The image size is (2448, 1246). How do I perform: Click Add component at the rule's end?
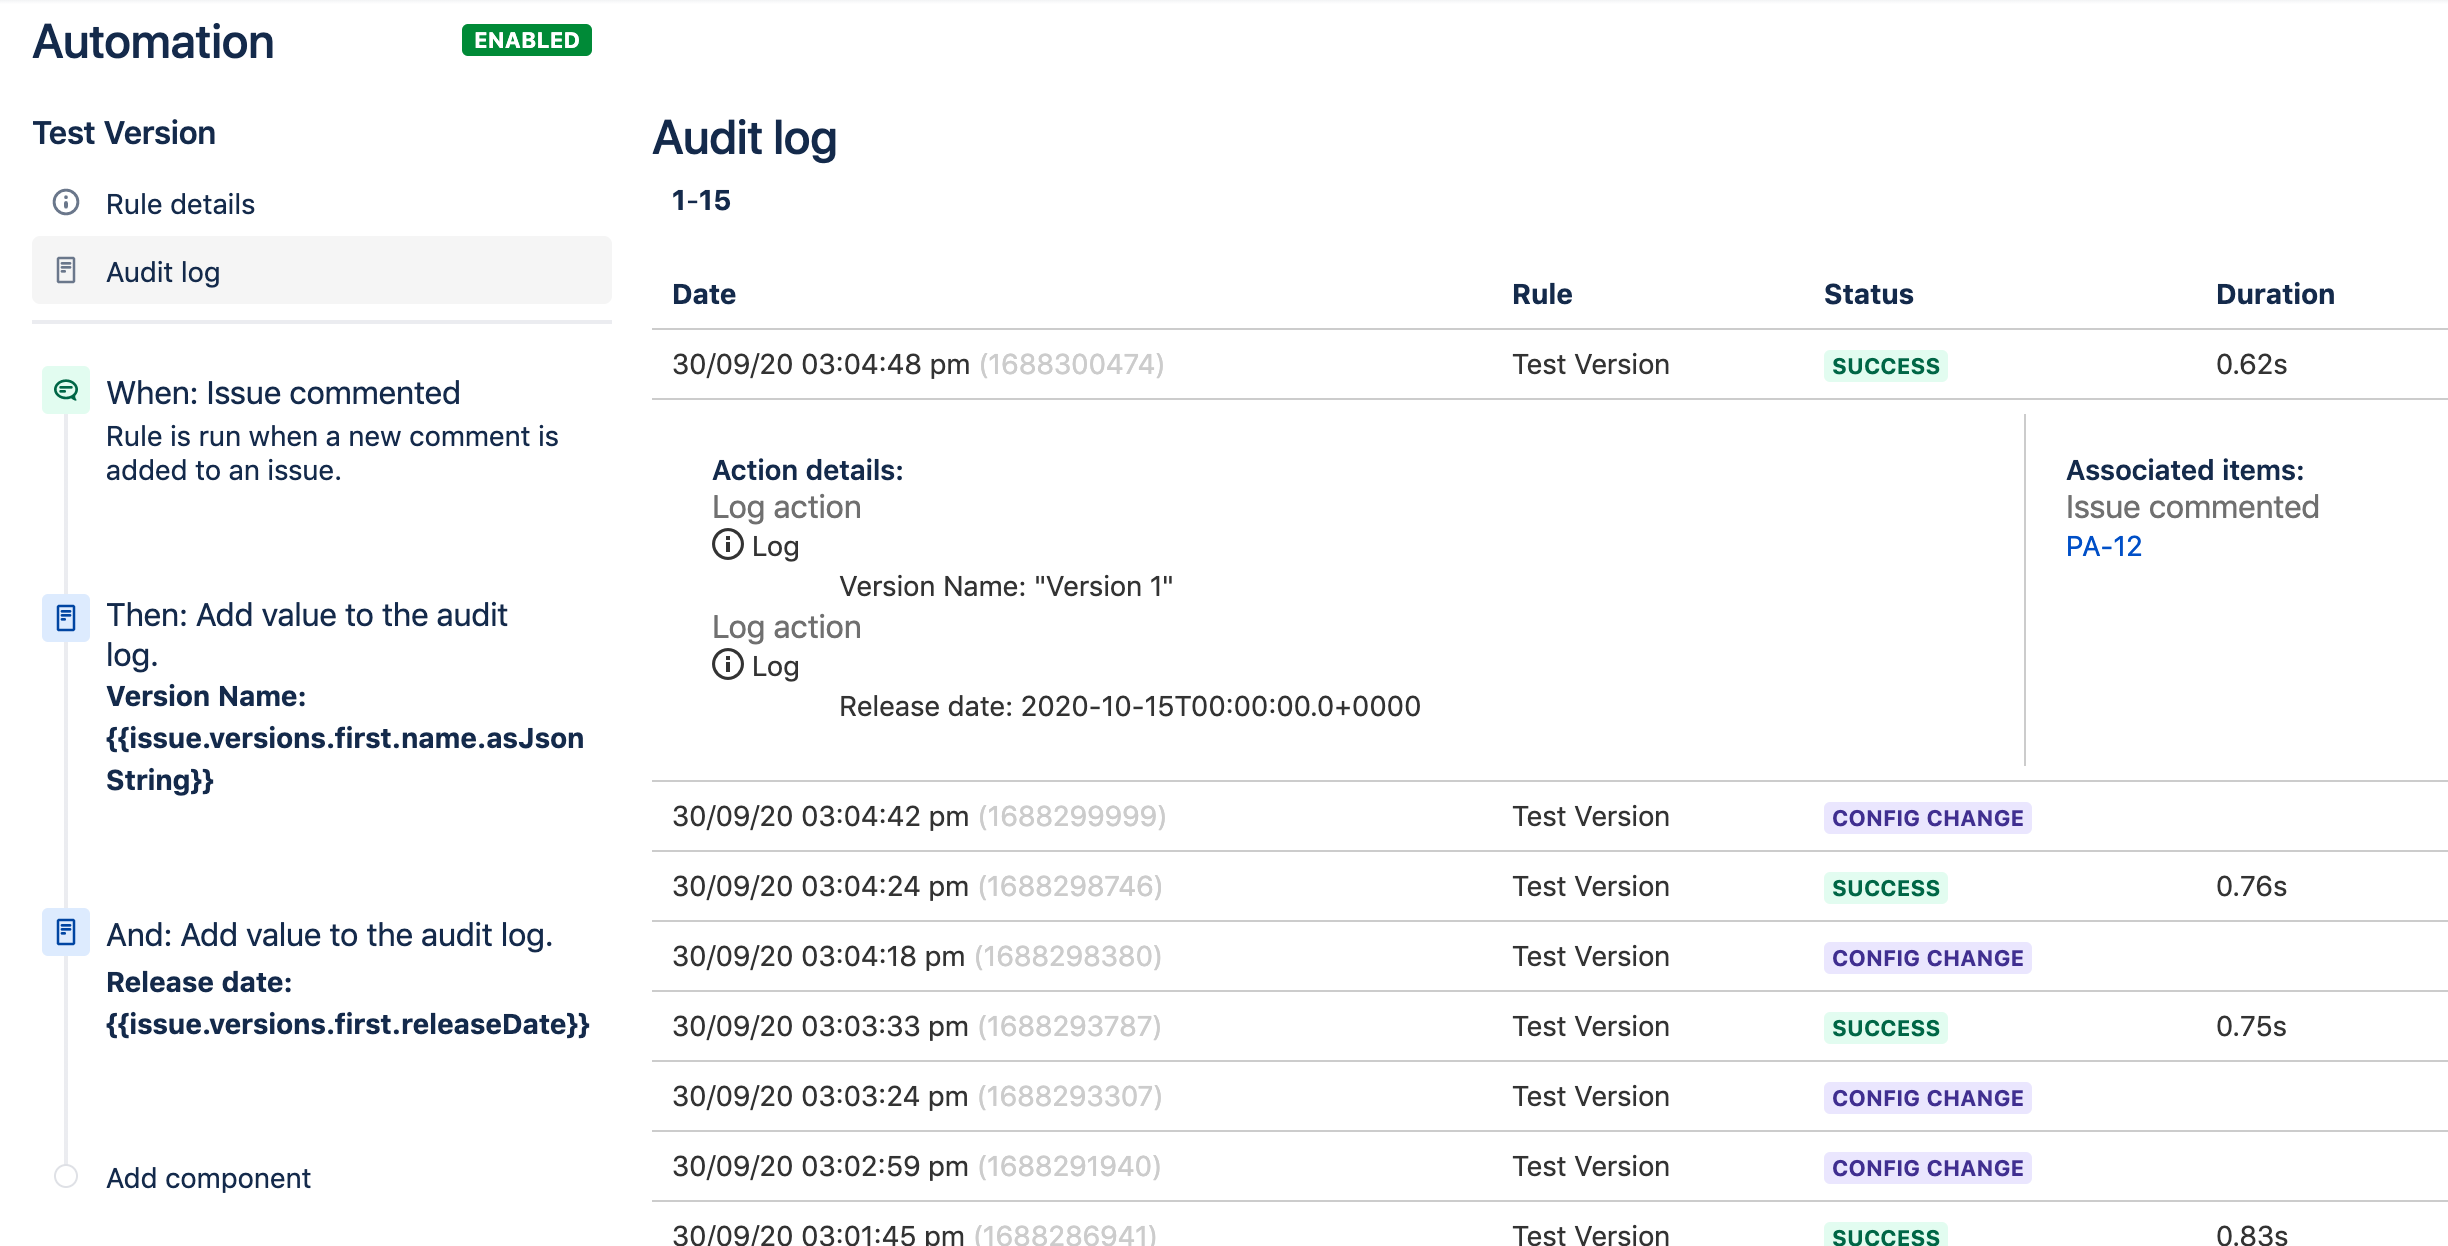[208, 1178]
